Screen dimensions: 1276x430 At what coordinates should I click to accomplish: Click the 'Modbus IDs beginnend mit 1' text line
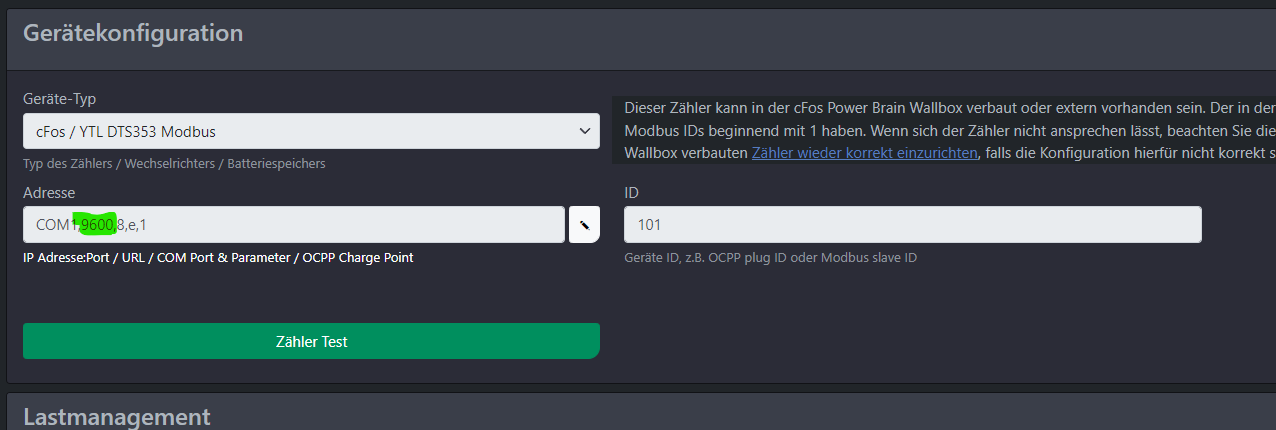[940, 131]
